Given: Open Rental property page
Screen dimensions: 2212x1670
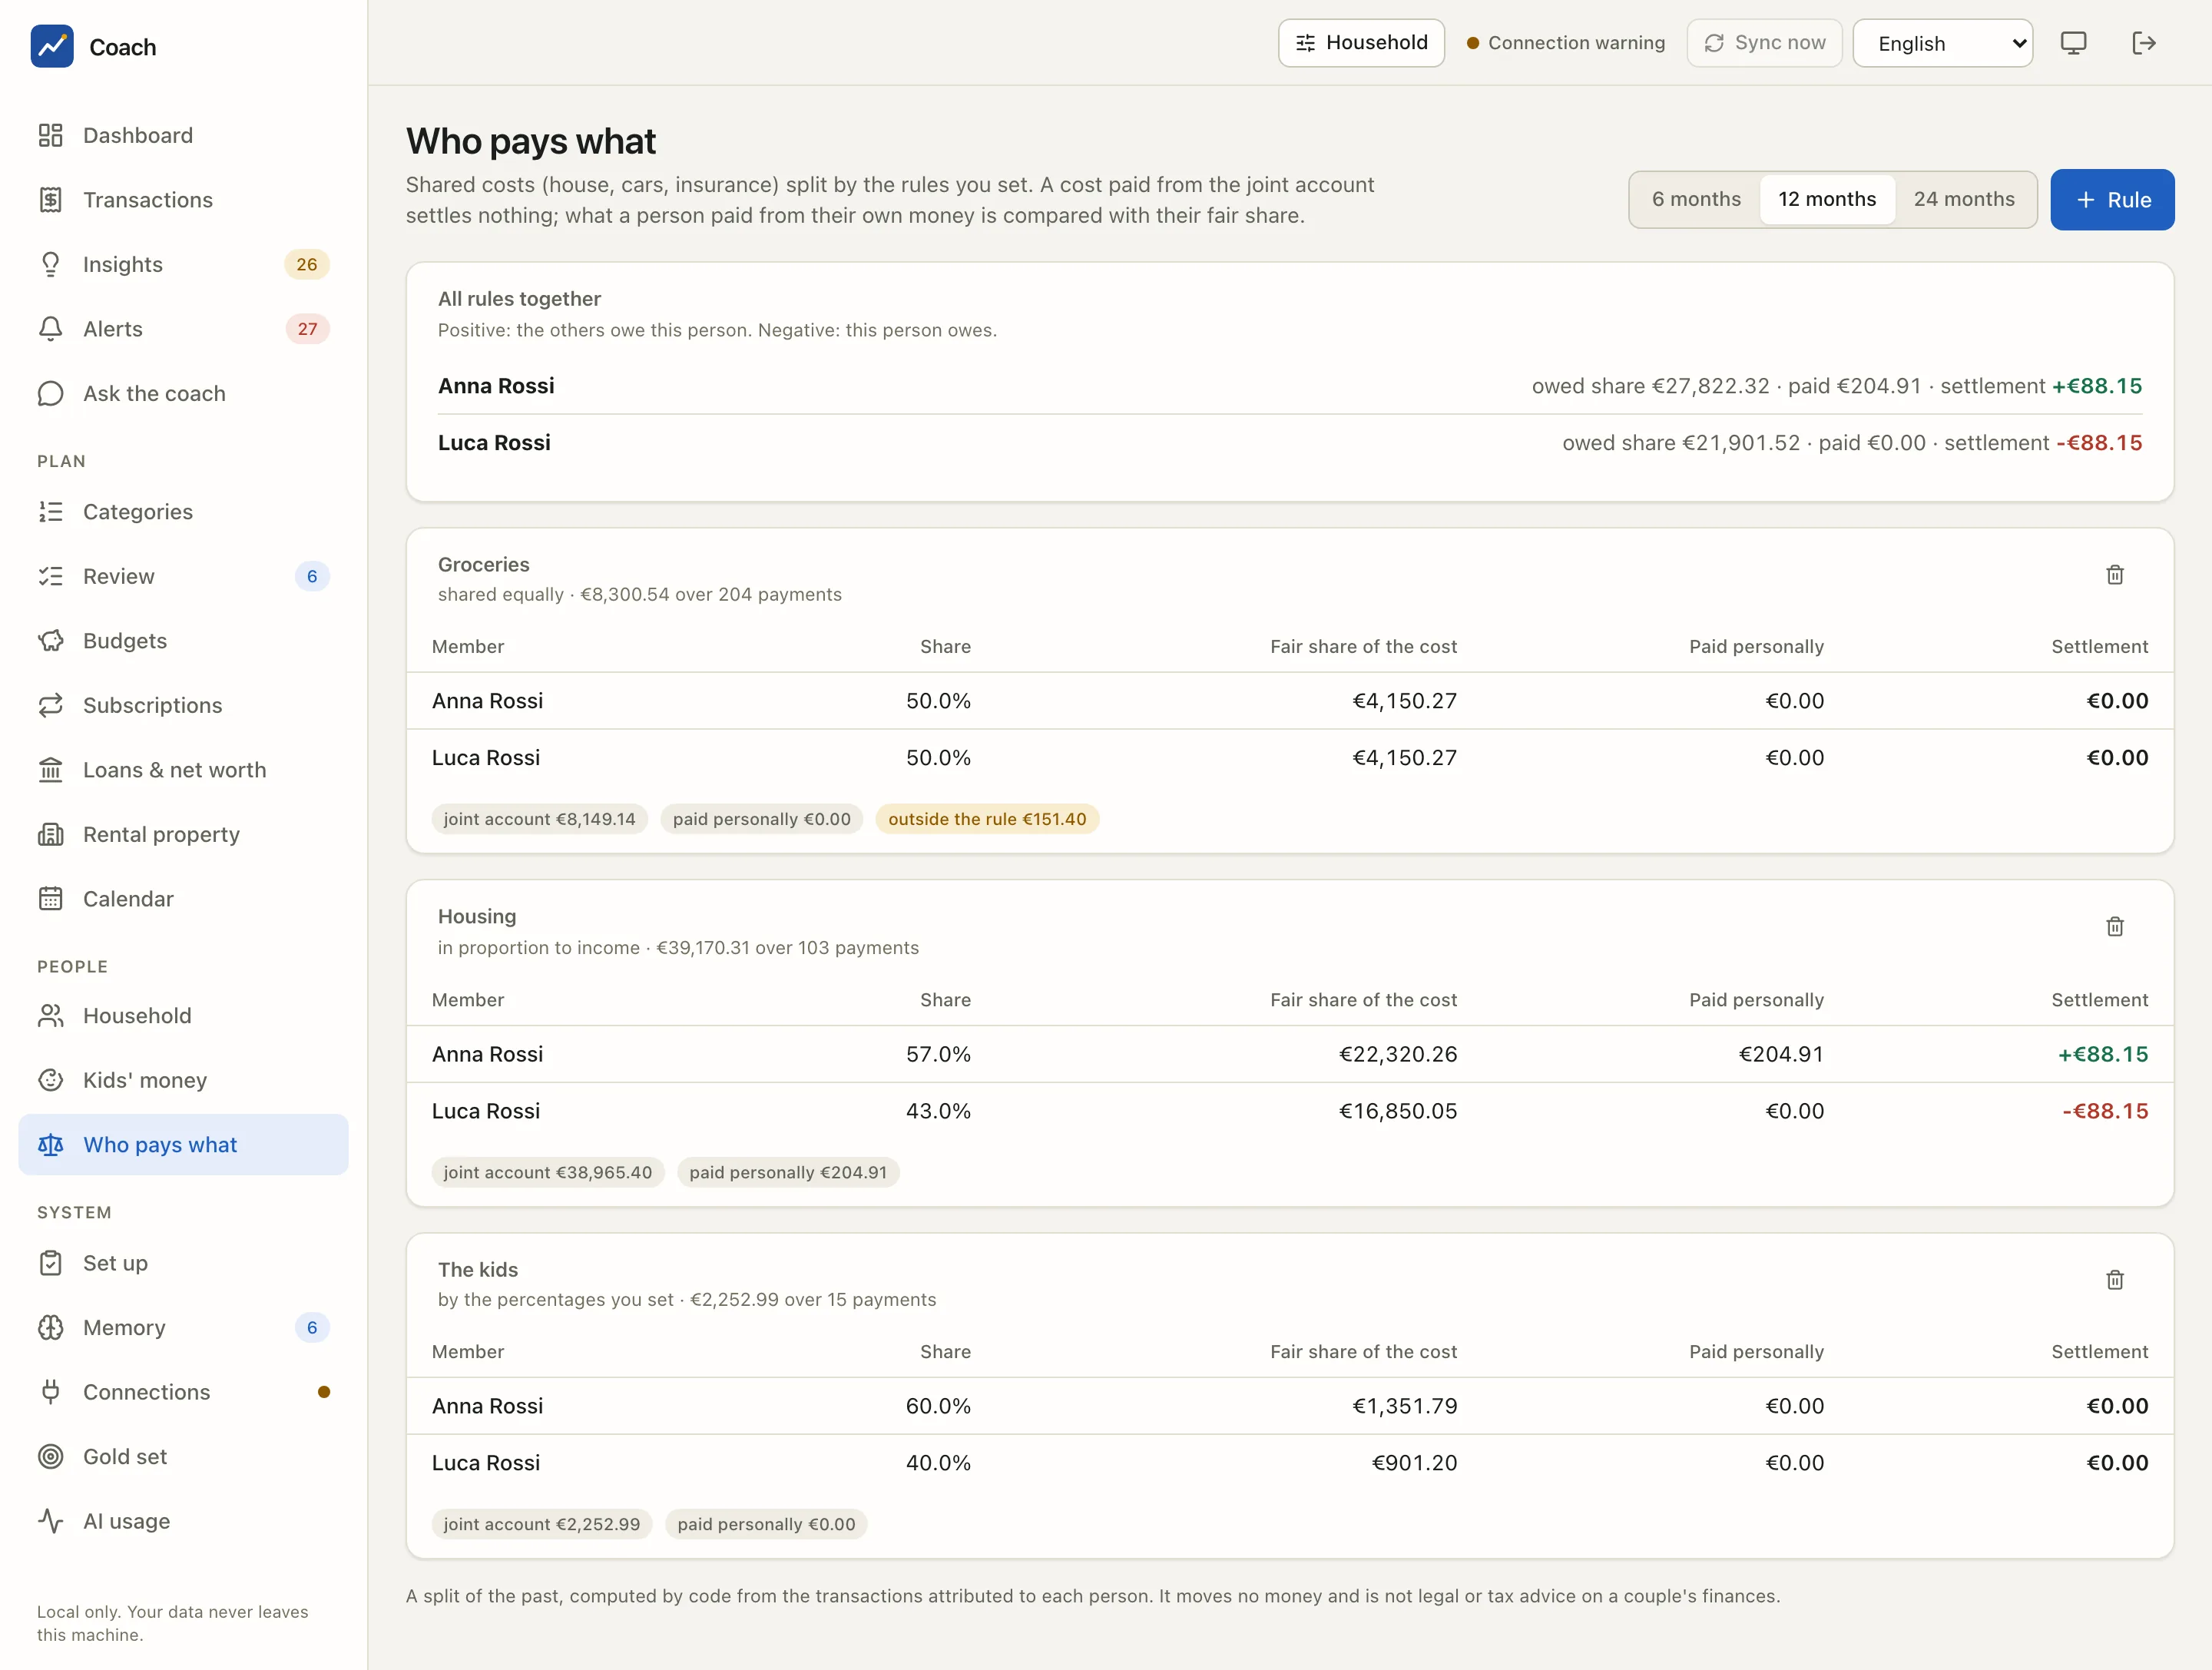Looking at the screenshot, I should [x=184, y=834].
